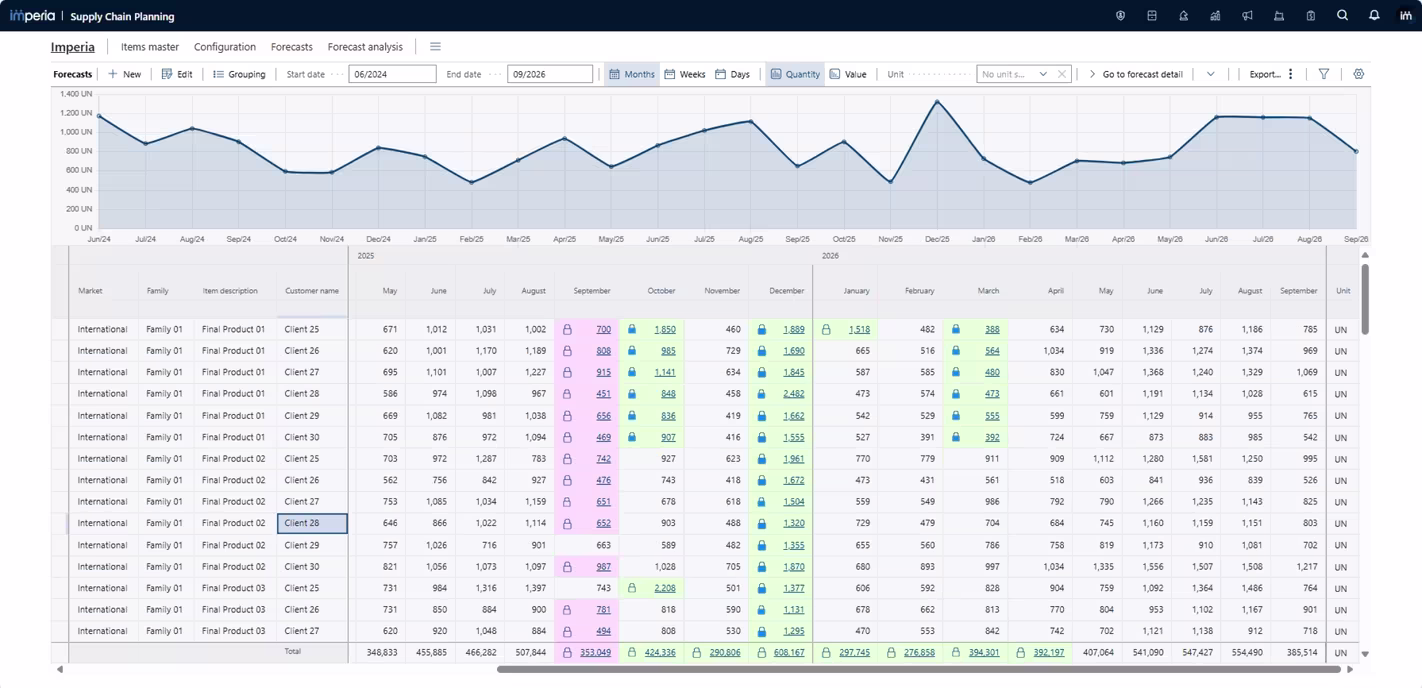Screen dimensions: 1422x688
Task: Click the horizontal scrollbar under the table
Action: (918, 669)
